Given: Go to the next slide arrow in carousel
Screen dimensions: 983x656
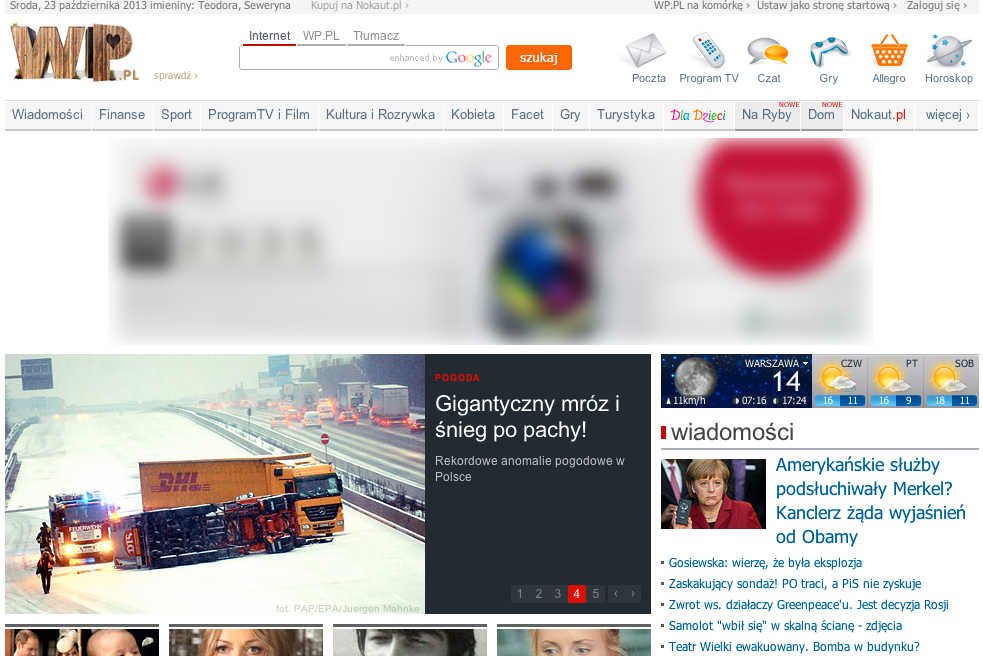Looking at the screenshot, I should [x=633, y=594].
